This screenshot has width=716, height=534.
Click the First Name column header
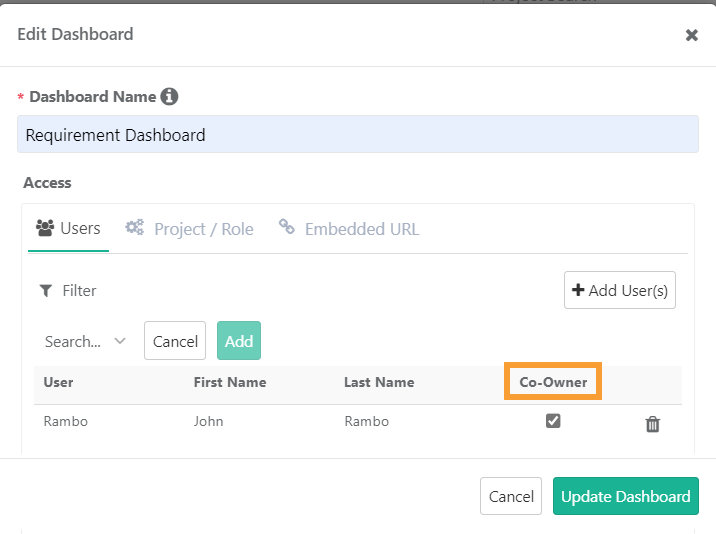pos(229,382)
